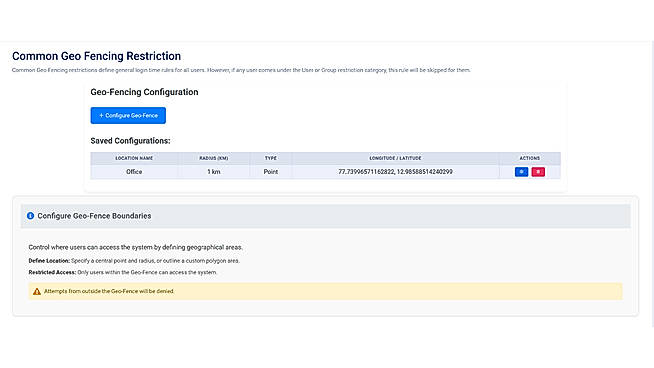This screenshot has width=654, height=368.
Task: Click the Attempts from outside warning text
Action: [x=109, y=291]
